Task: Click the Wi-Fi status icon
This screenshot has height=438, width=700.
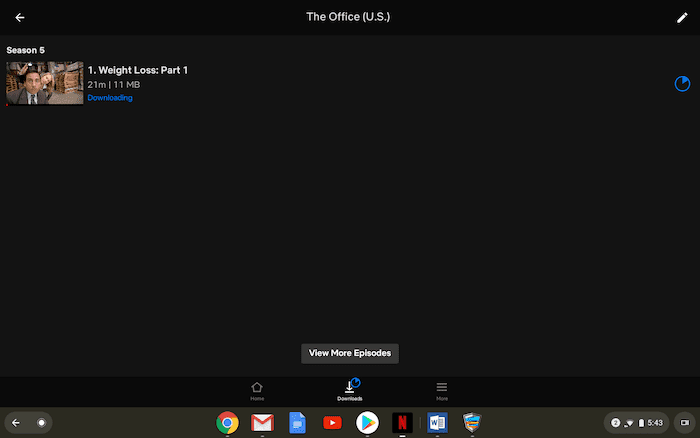Action: [x=629, y=422]
